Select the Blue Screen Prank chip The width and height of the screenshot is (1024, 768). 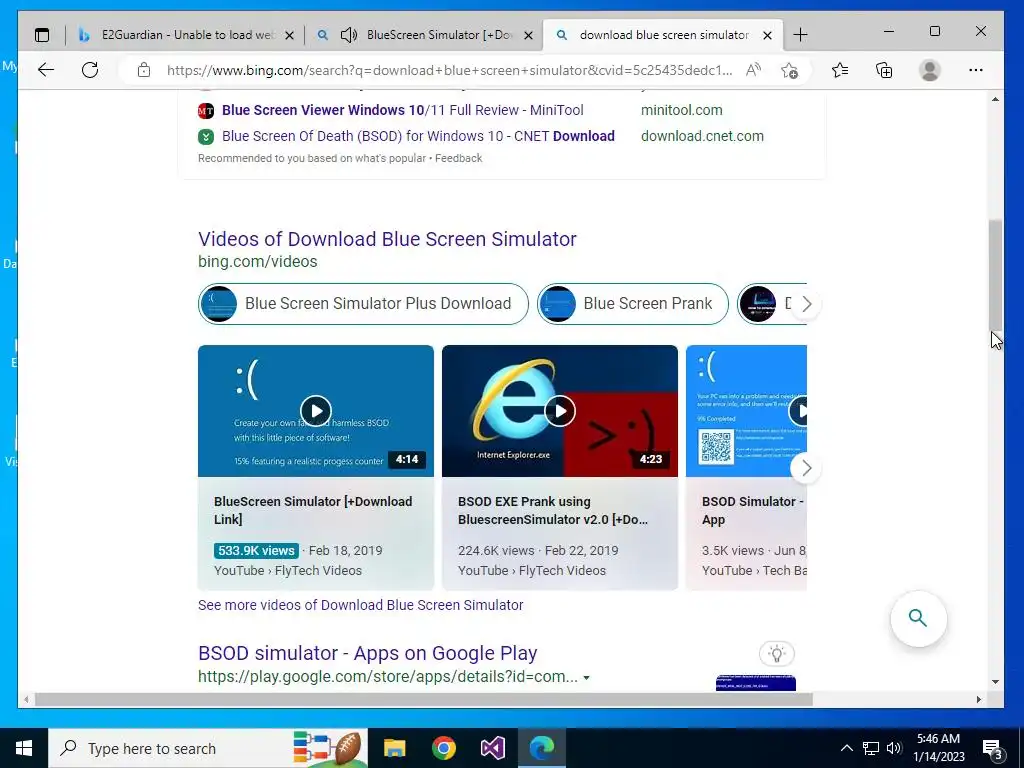[632, 304]
